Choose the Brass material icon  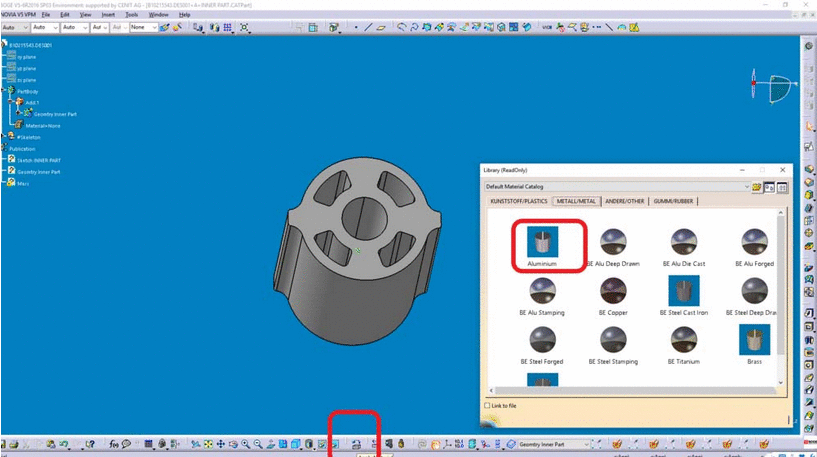click(755, 339)
